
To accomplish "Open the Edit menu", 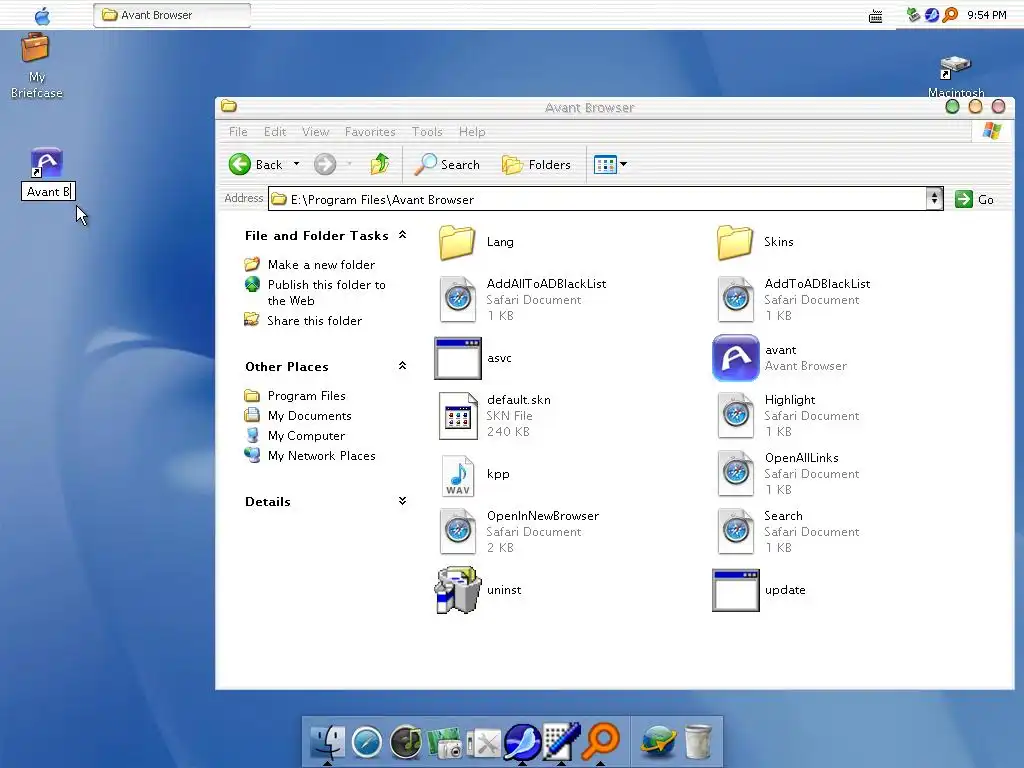I will point(275,132).
